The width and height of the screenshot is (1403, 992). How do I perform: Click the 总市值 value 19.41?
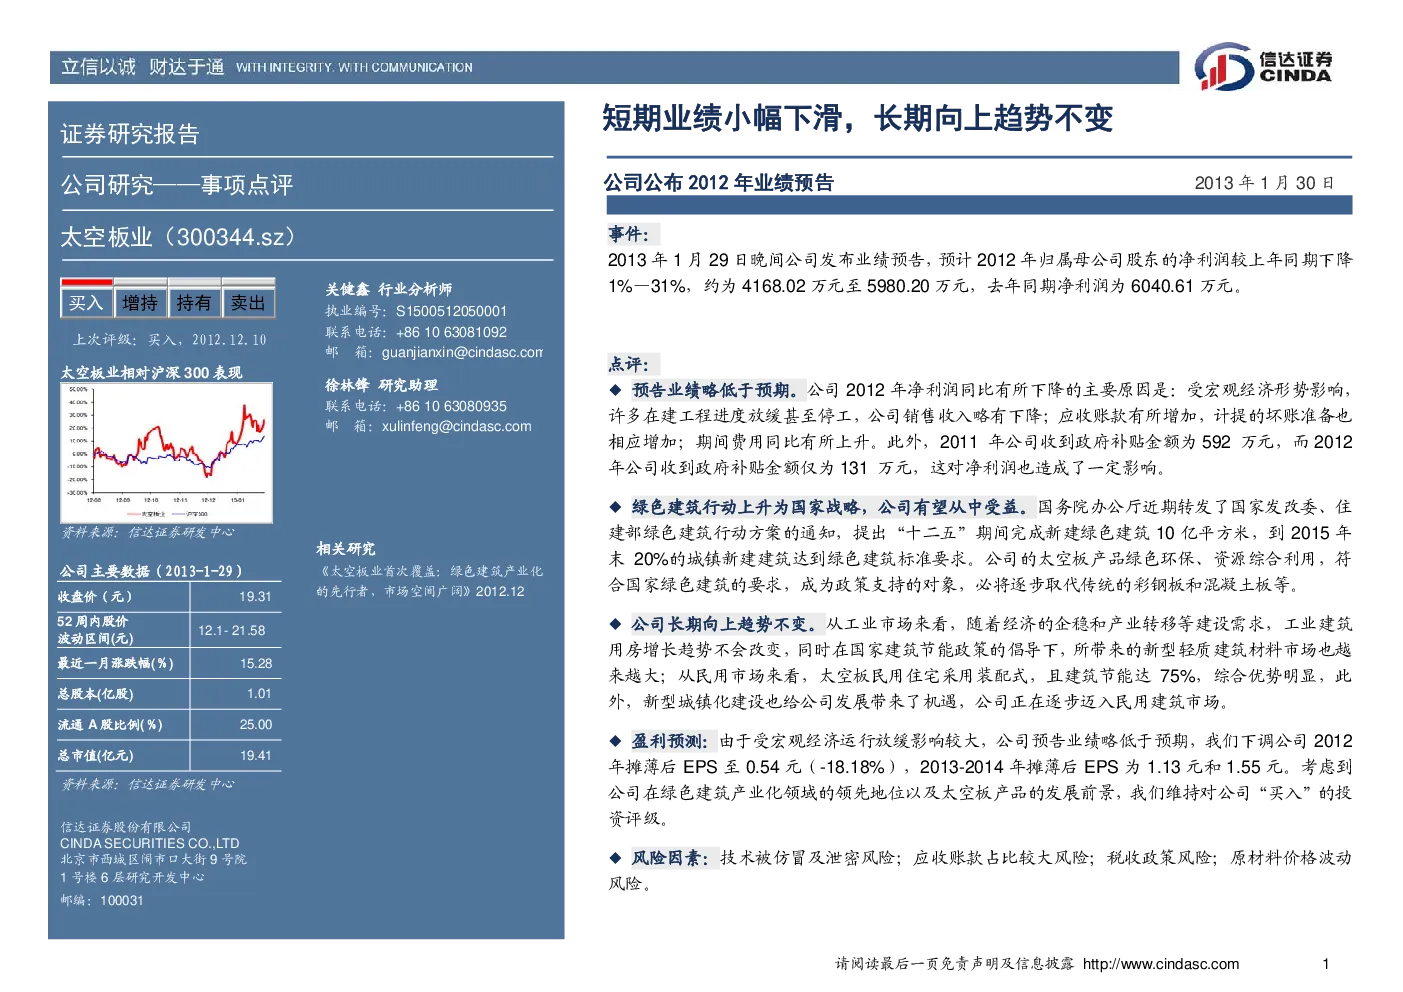(x=256, y=755)
